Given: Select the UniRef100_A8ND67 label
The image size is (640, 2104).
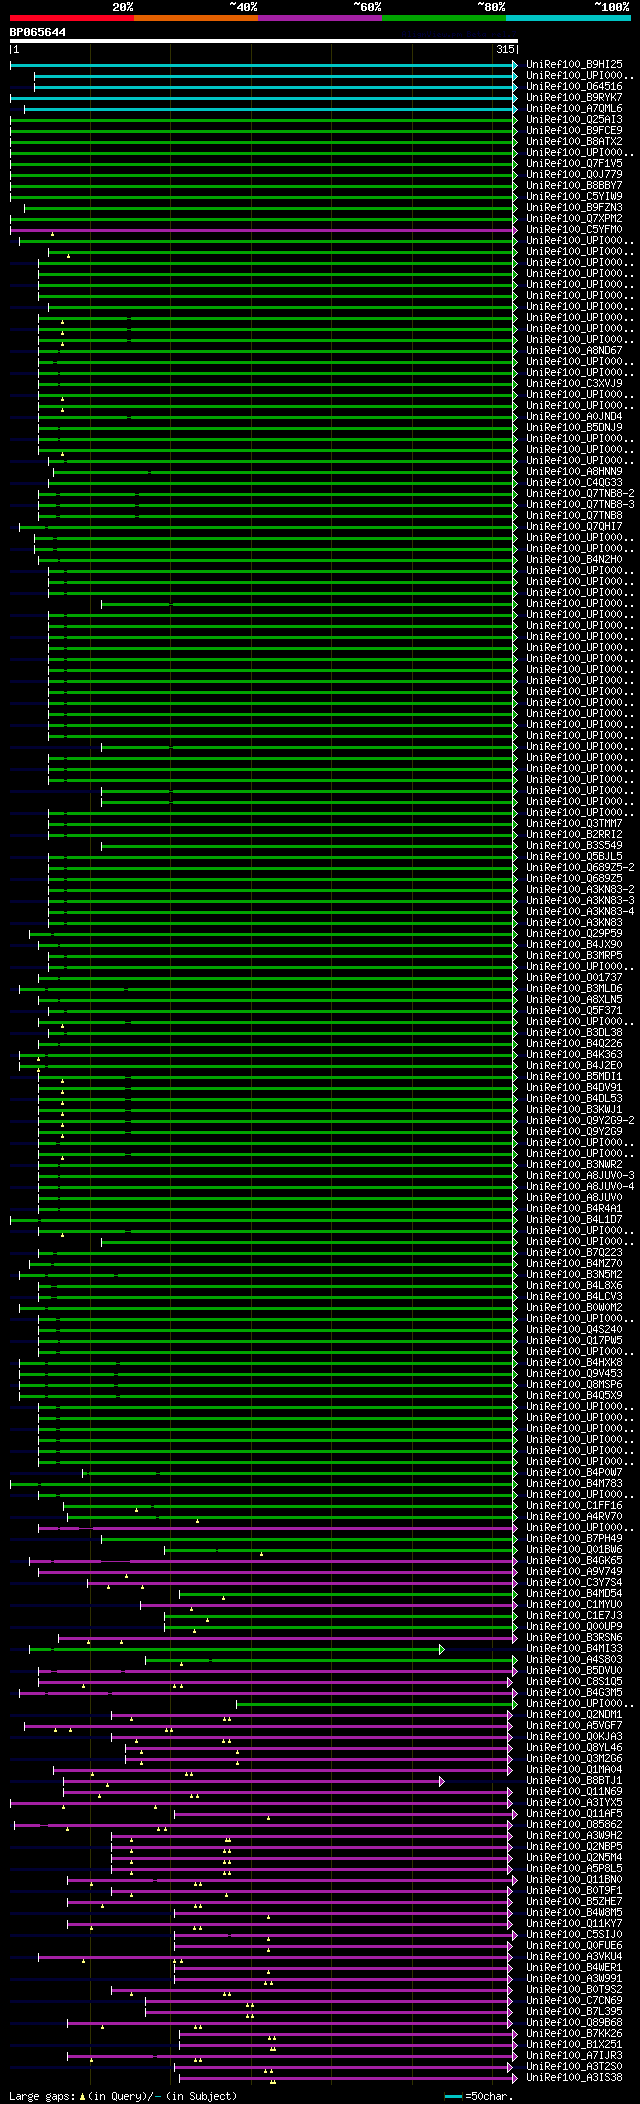Looking at the screenshot, I should point(574,351).
